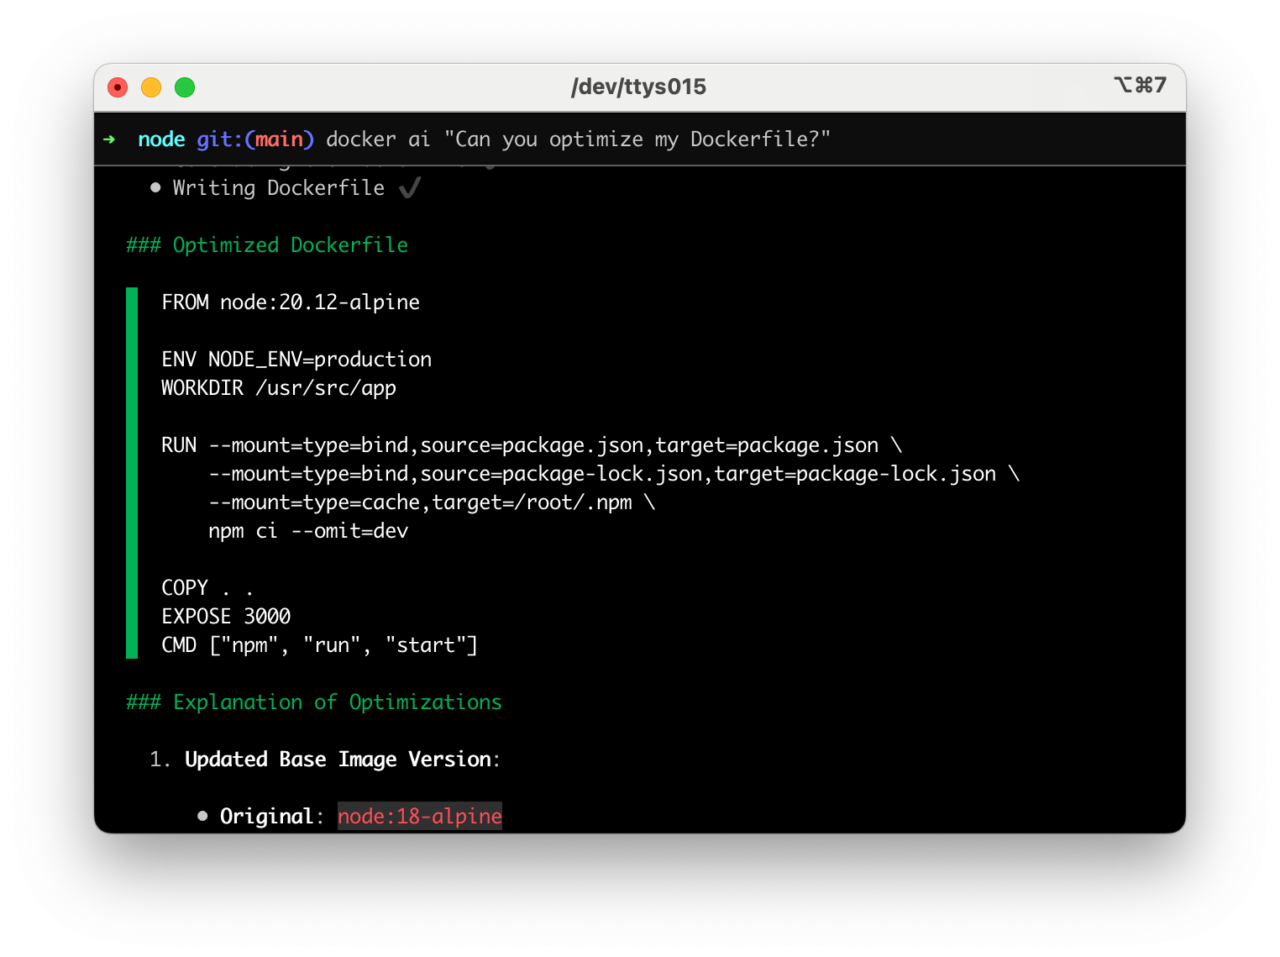Click the CMD npm run start line
The image size is (1280, 957).
point(319,645)
